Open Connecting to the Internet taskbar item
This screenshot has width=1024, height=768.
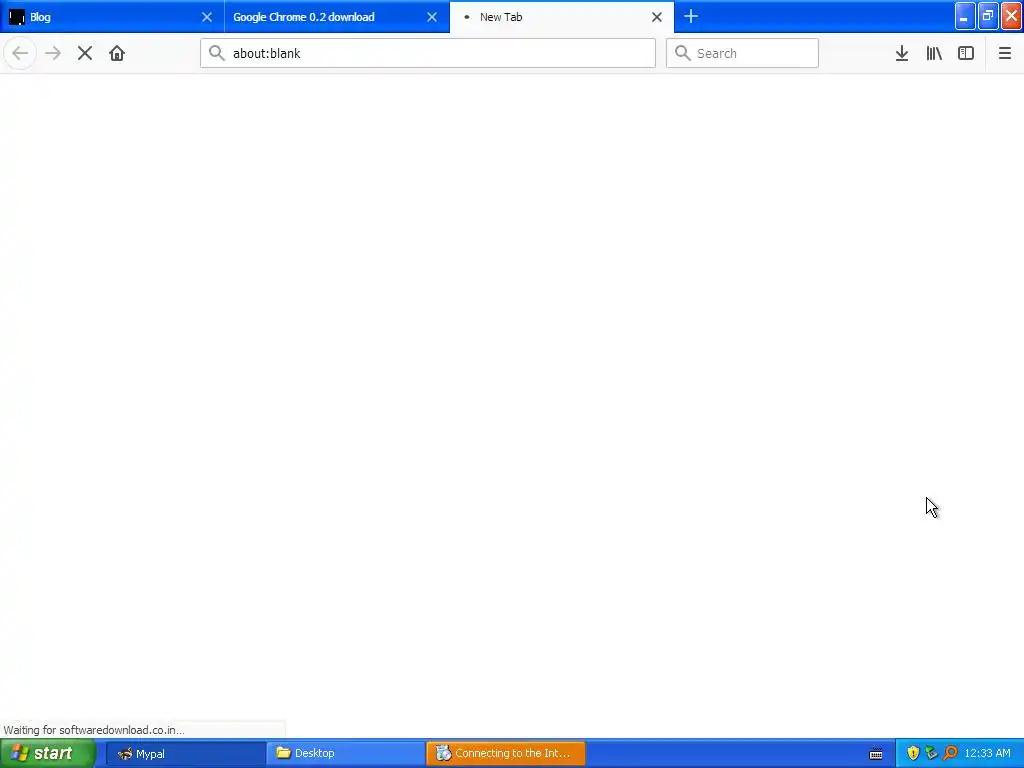click(x=505, y=753)
